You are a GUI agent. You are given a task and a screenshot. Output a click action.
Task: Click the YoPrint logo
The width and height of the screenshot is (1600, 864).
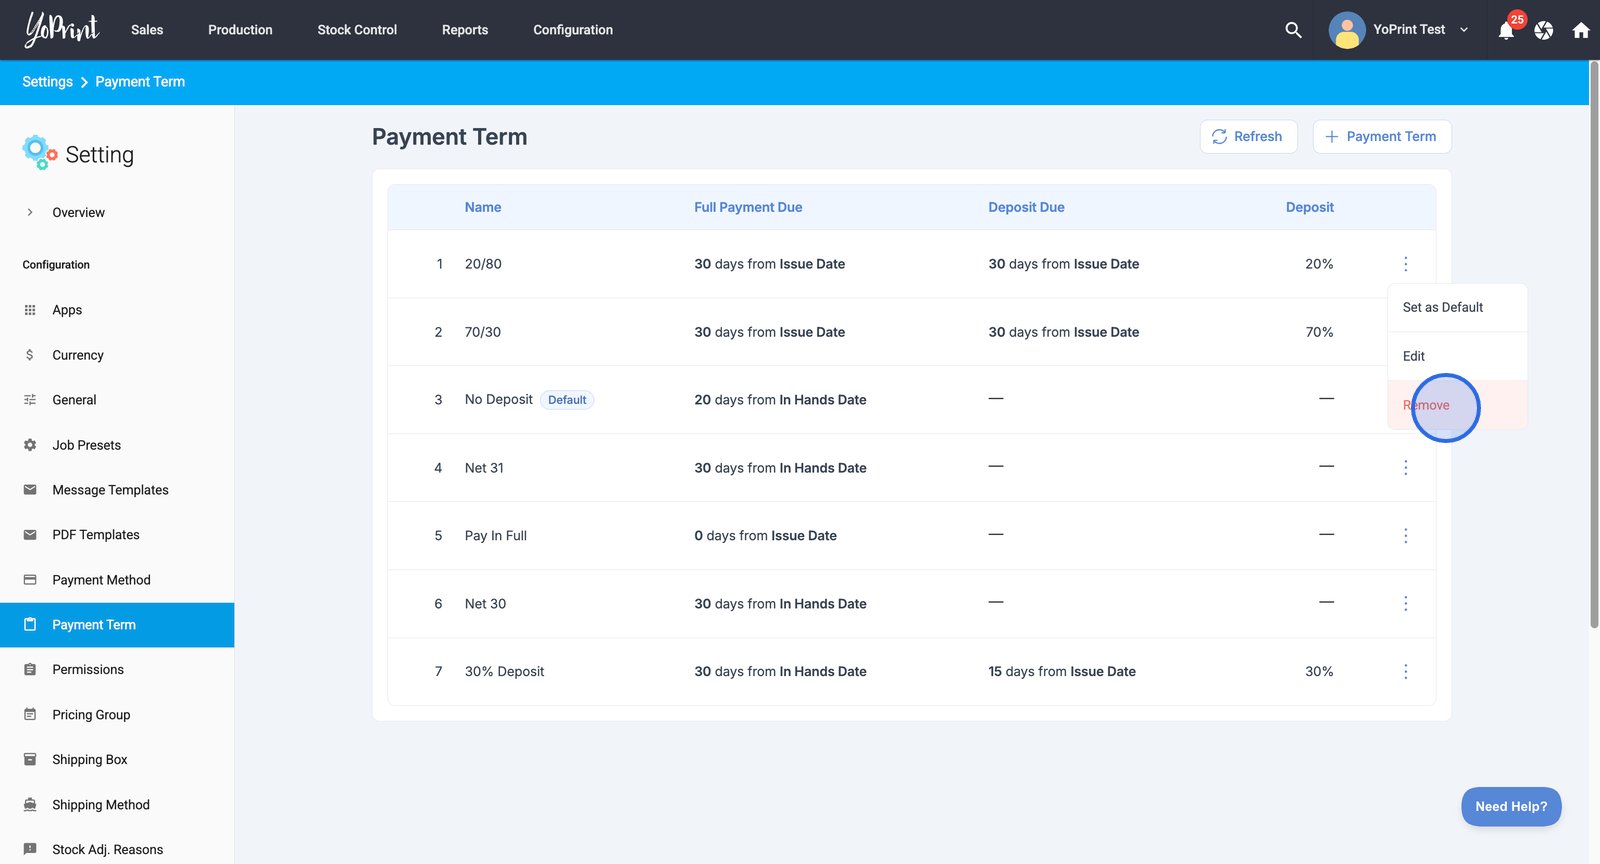(x=62, y=29)
